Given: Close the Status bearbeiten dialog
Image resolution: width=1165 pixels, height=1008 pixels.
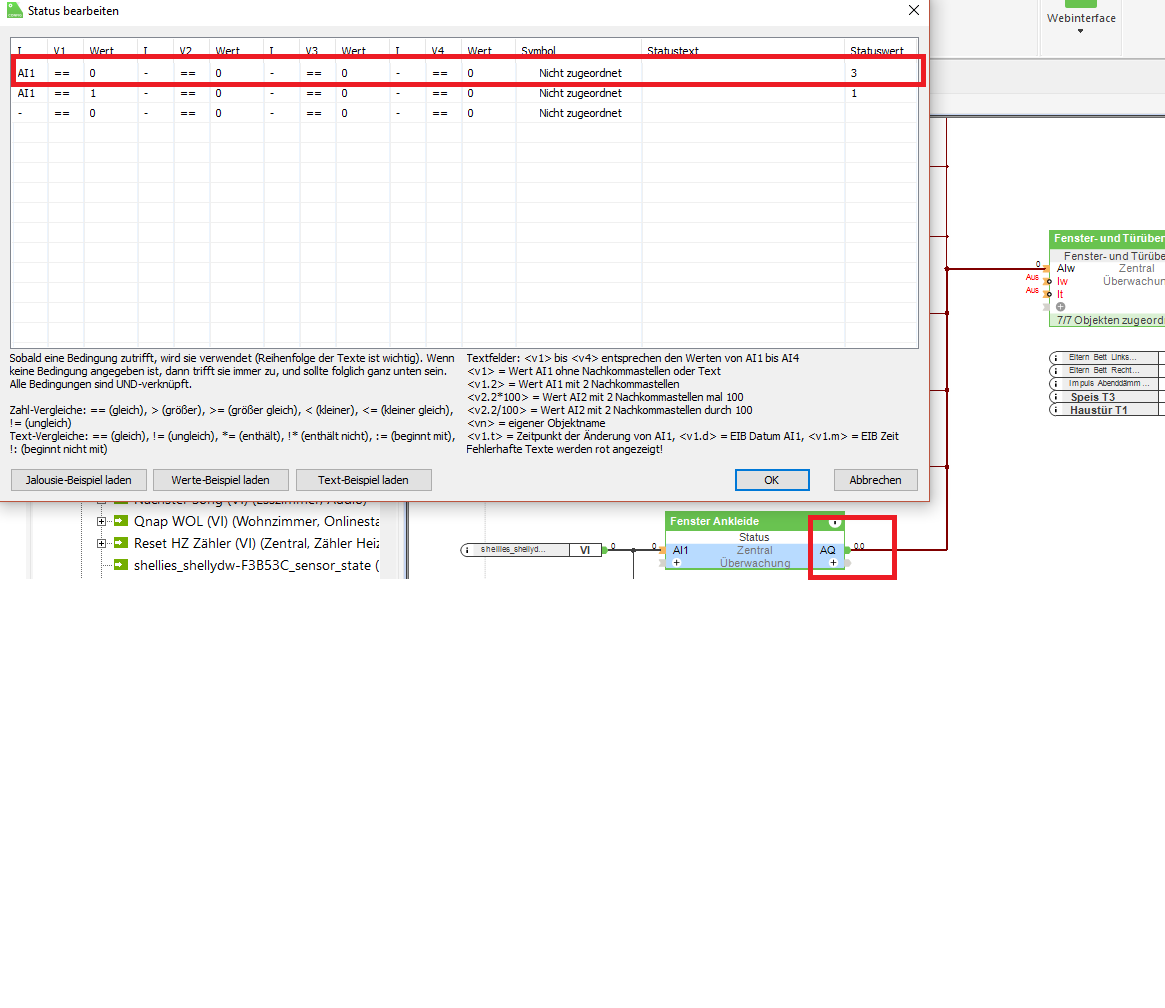Looking at the screenshot, I should click(x=914, y=10).
